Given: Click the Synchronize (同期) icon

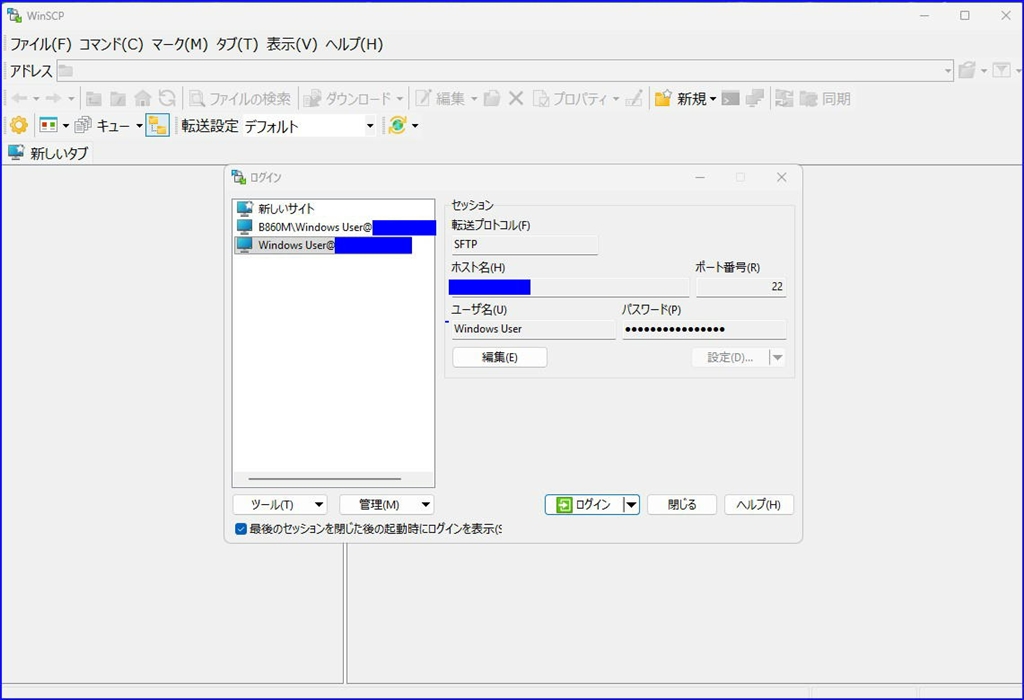Looking at the screenshot, I should tap(808, 99).
